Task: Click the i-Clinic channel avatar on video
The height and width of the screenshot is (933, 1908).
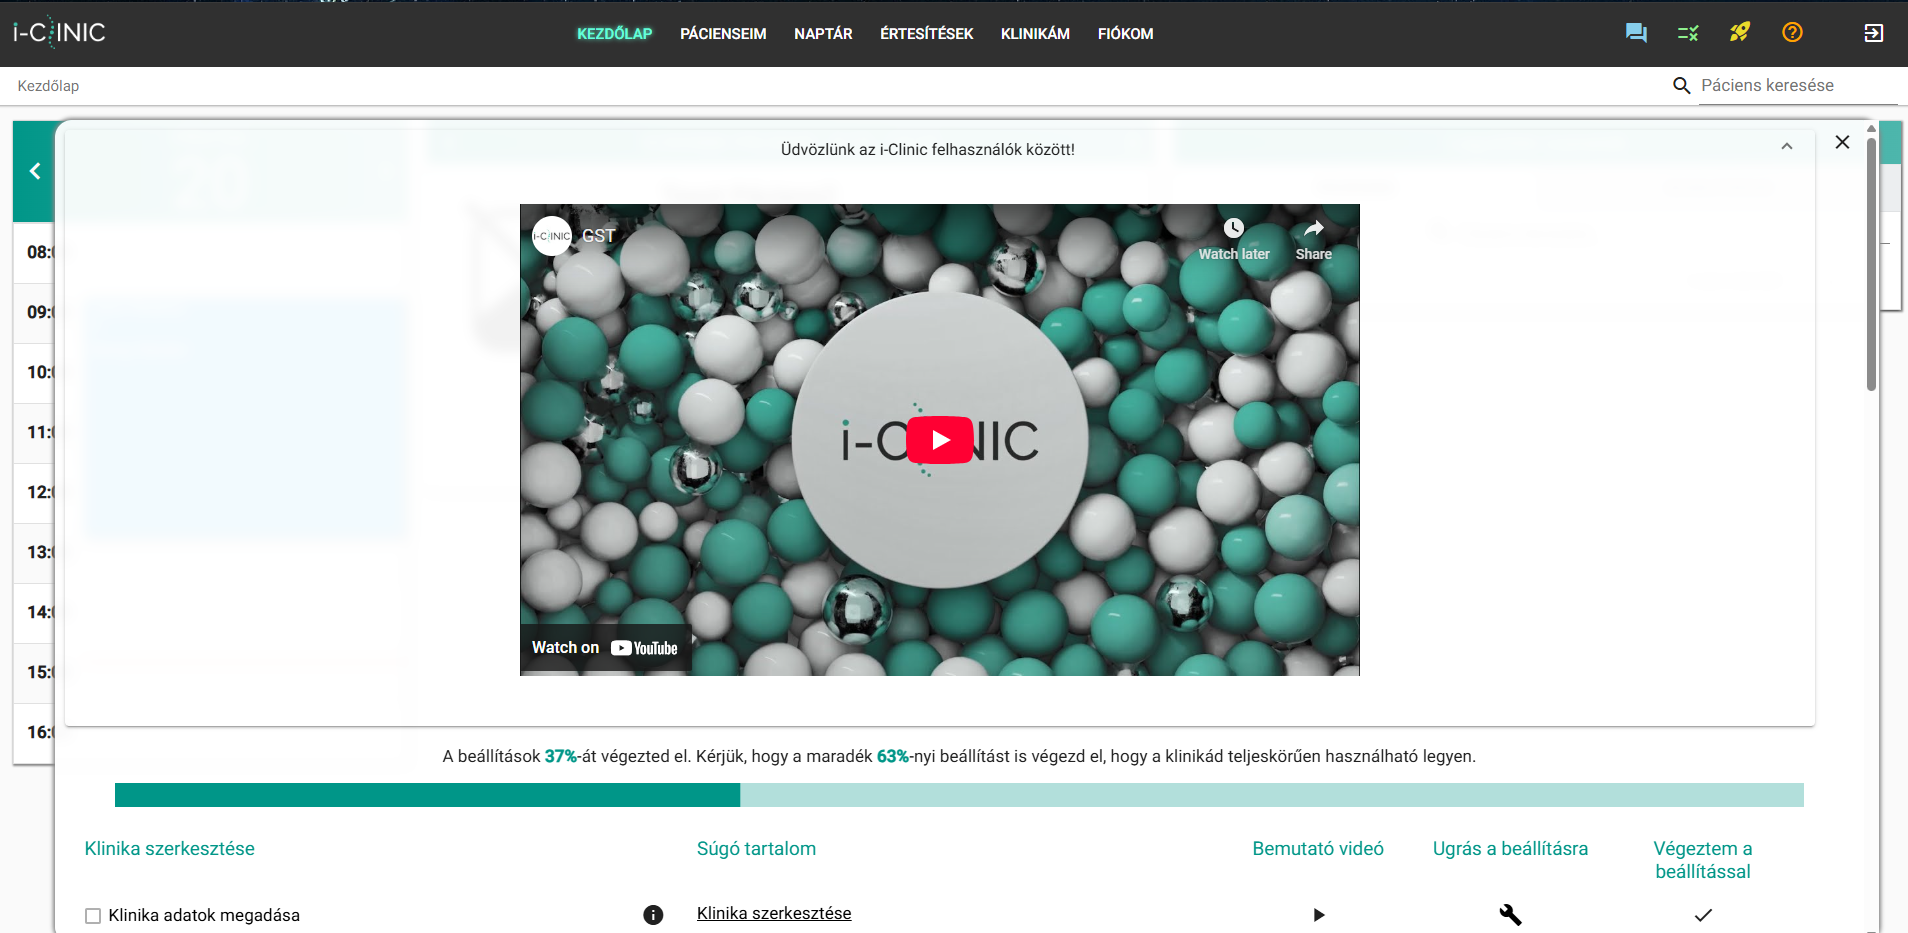Action: (552, 236)
